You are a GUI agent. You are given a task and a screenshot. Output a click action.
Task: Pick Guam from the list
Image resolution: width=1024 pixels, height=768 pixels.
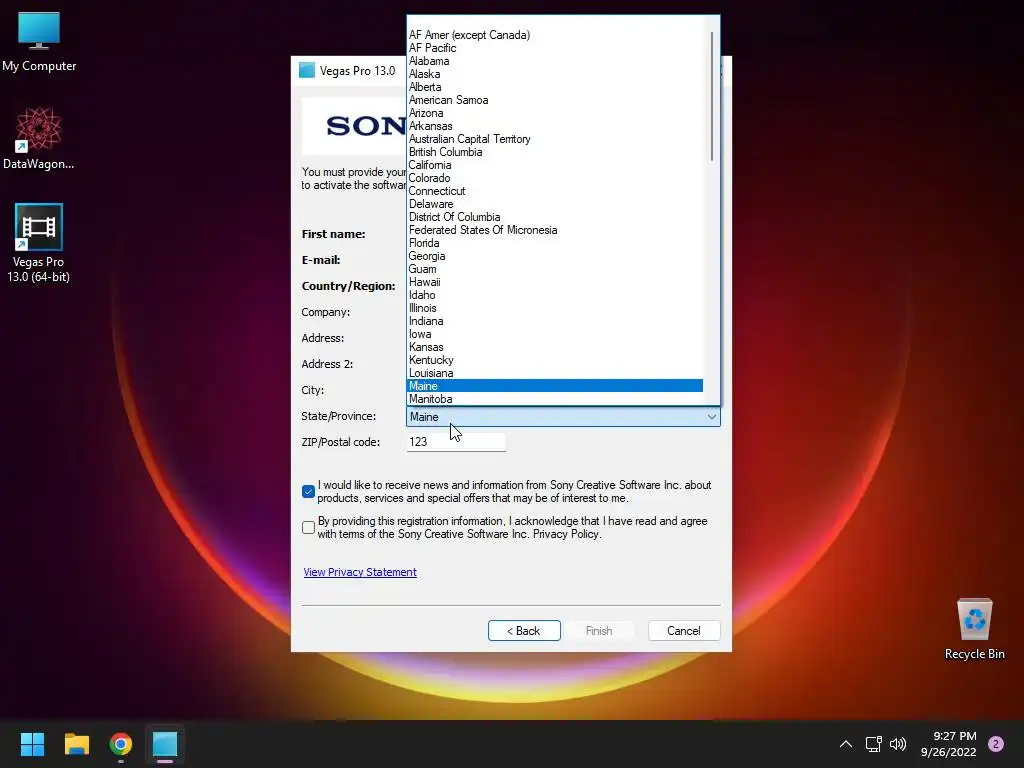click(554, 270)
